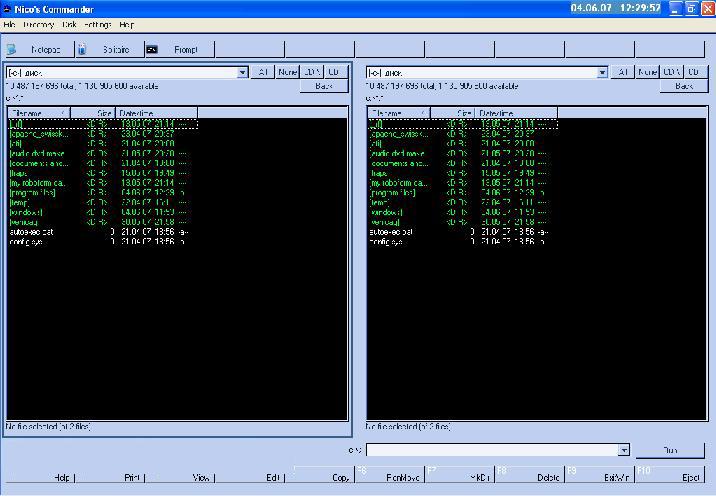716x496 pixels.
Task: Click CD \ button in left panel
Action: pyautogui.click(x=312, y=72)
